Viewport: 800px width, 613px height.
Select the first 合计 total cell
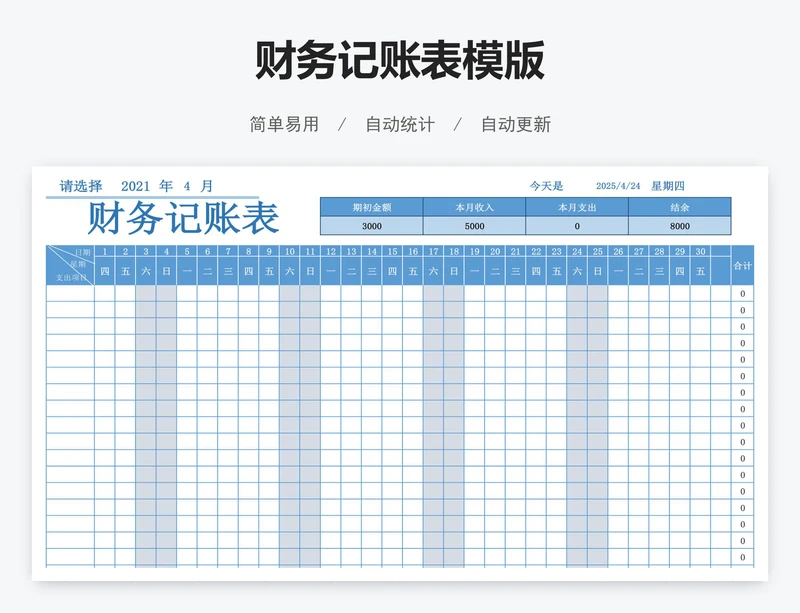742,294
